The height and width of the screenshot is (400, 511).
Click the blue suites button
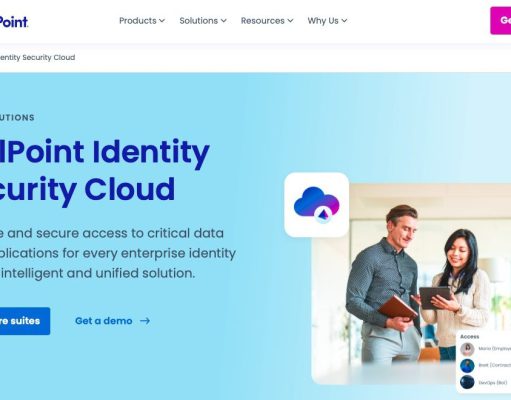tap(25, 321)
